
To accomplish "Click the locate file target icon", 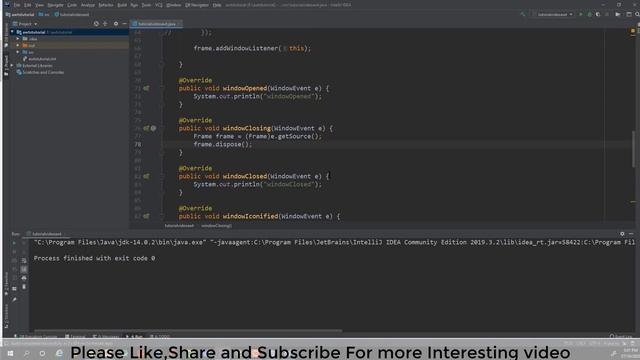I will pos(96,24).
